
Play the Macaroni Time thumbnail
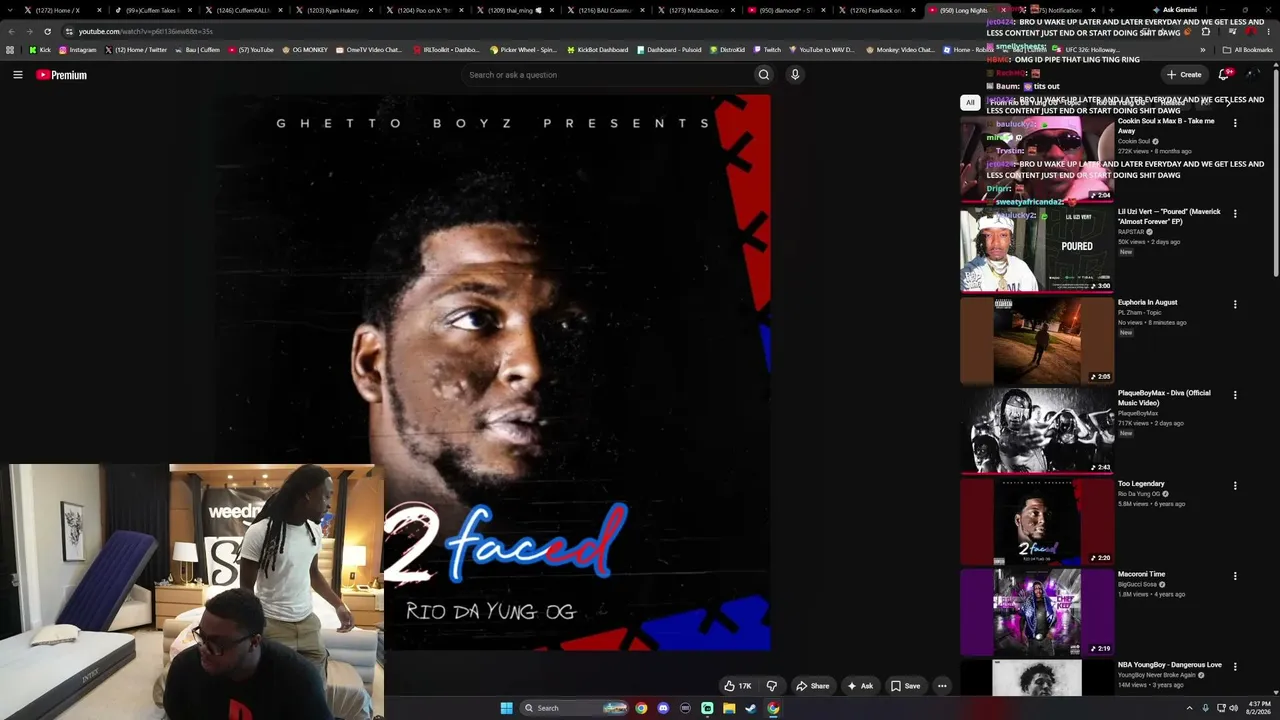pyautogui.click(x=1037, y=612)
